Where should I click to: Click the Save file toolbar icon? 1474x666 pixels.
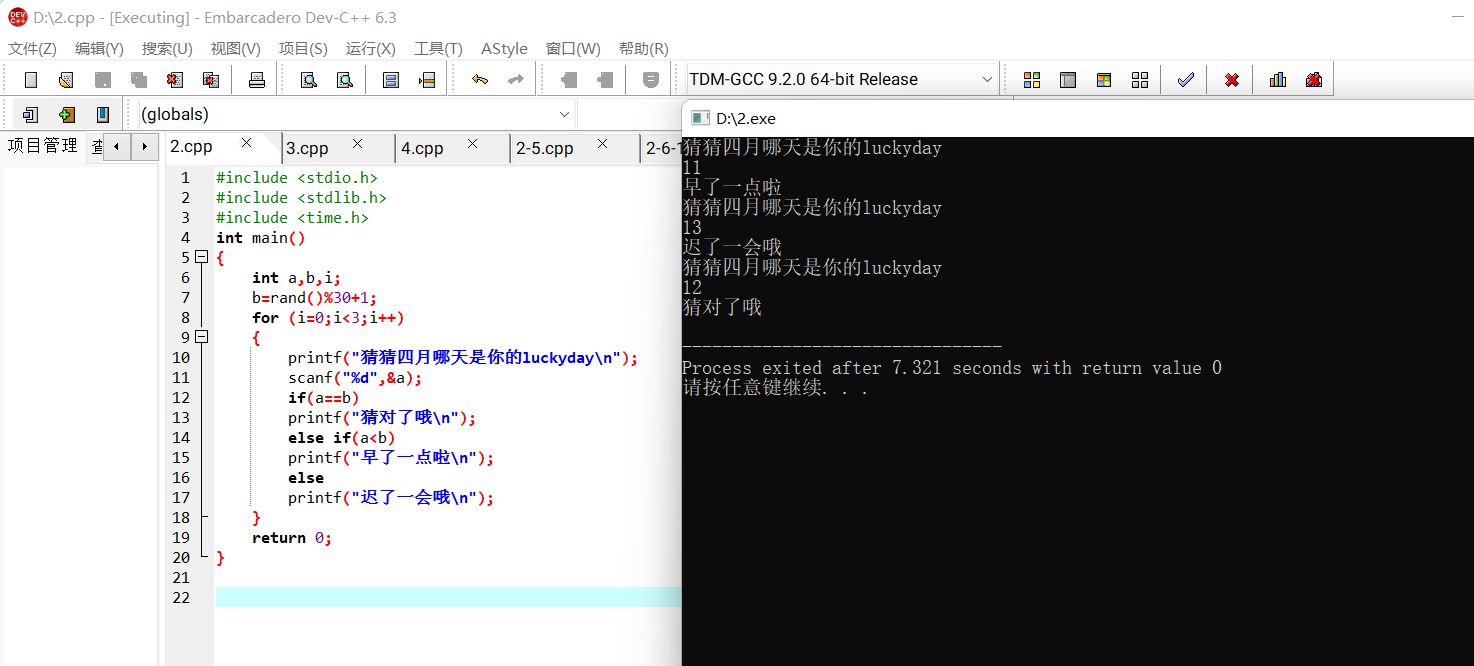coord(102,80)
